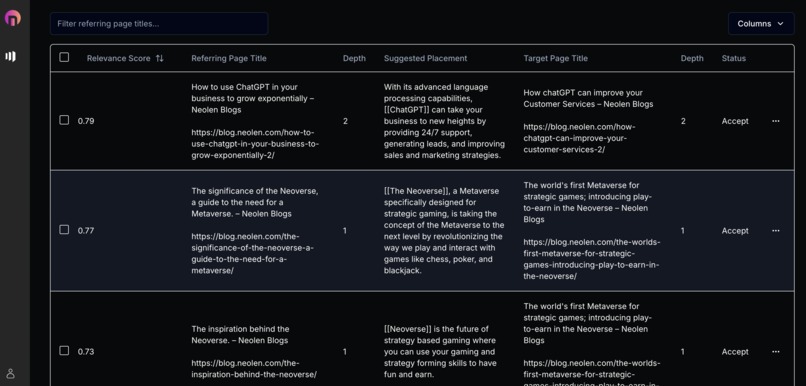Viewport: 806px width, 386px height.
Task: Open the-inspiration-behind-the-neoverse referring URL
Action: point(254,368)
